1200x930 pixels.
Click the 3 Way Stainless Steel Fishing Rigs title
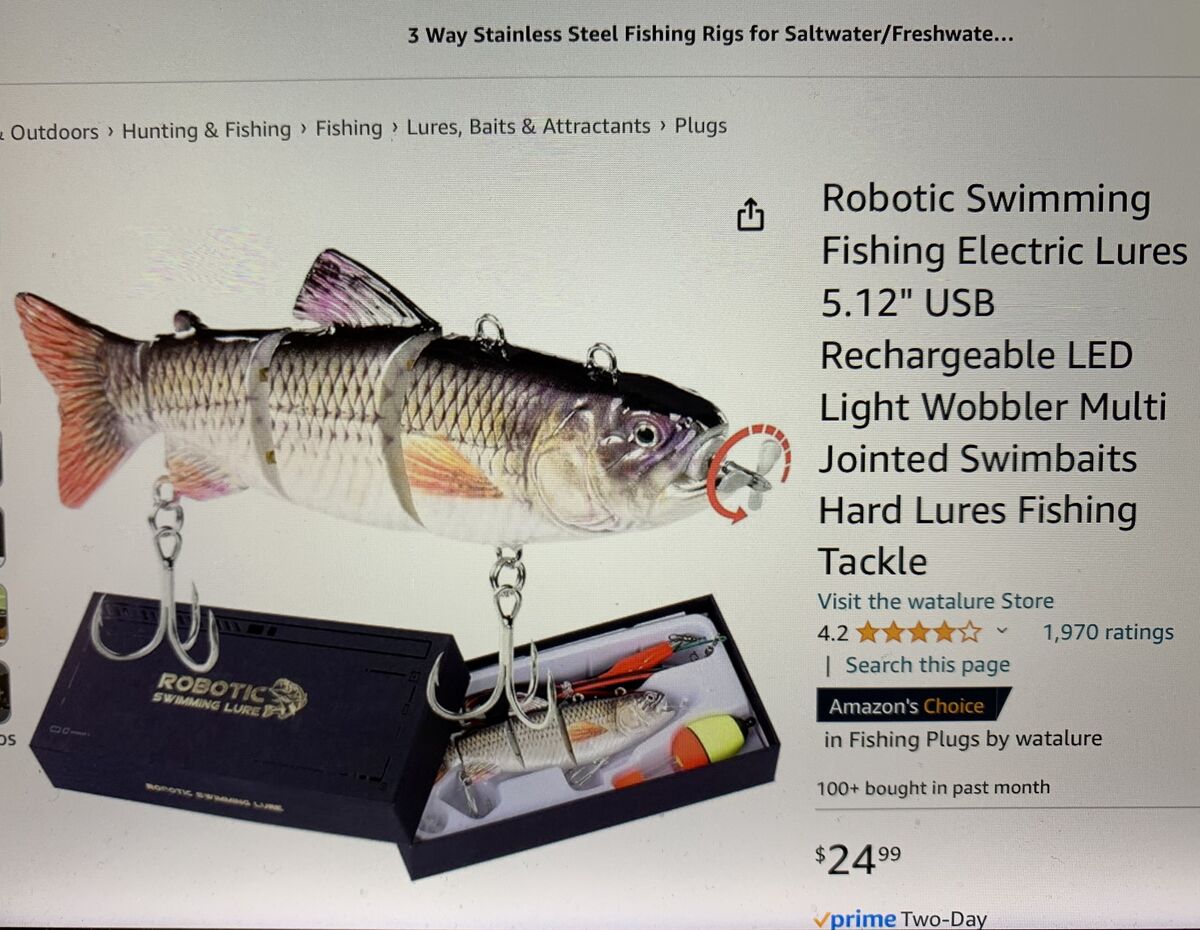coord(710,36)
